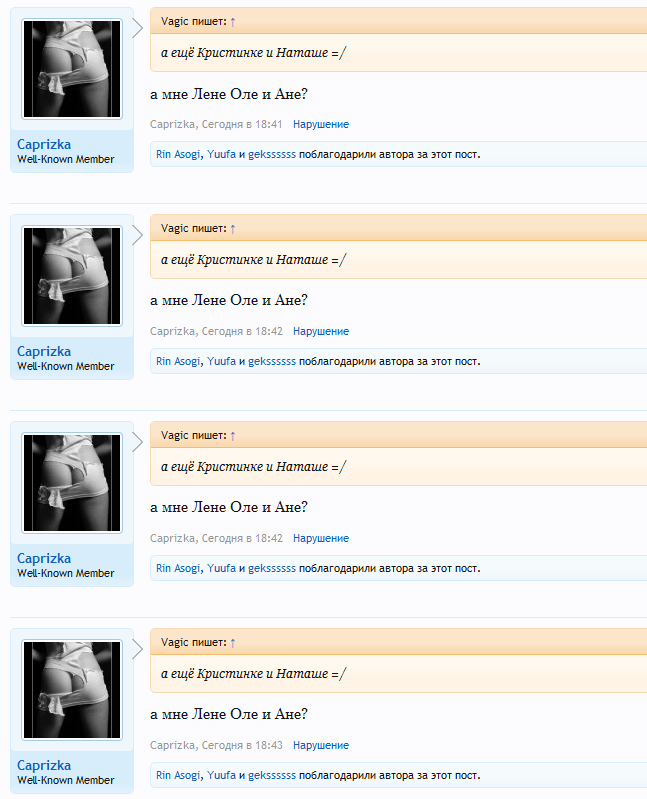Open Caprizka avatar in the first post

(x=72, y=69)
